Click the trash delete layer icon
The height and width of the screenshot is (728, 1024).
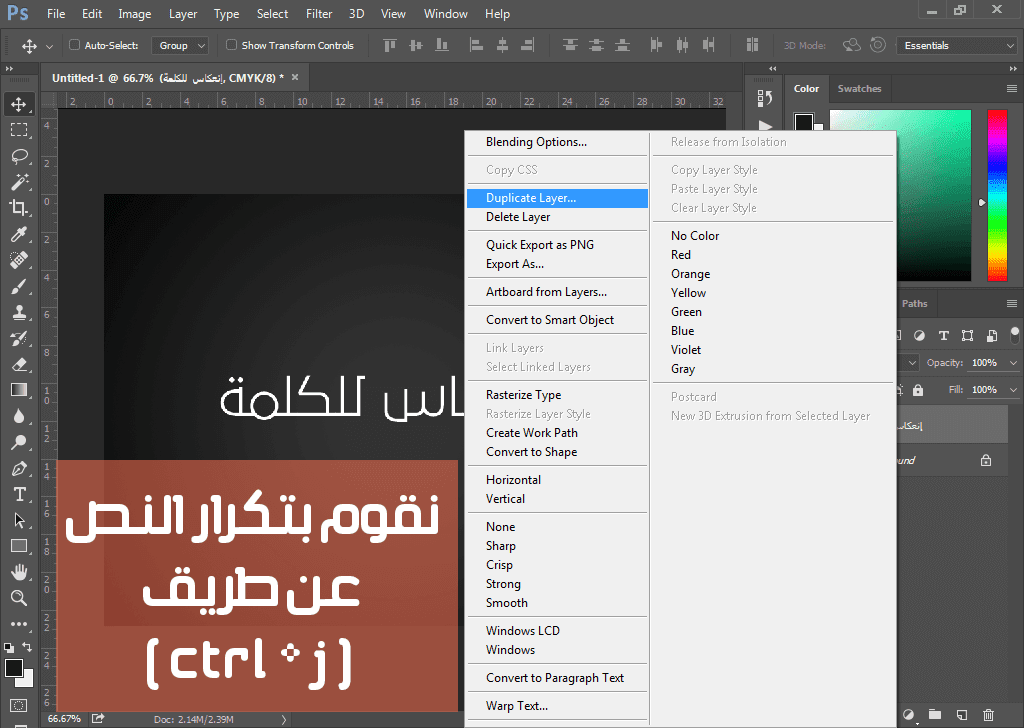point(989,715)
